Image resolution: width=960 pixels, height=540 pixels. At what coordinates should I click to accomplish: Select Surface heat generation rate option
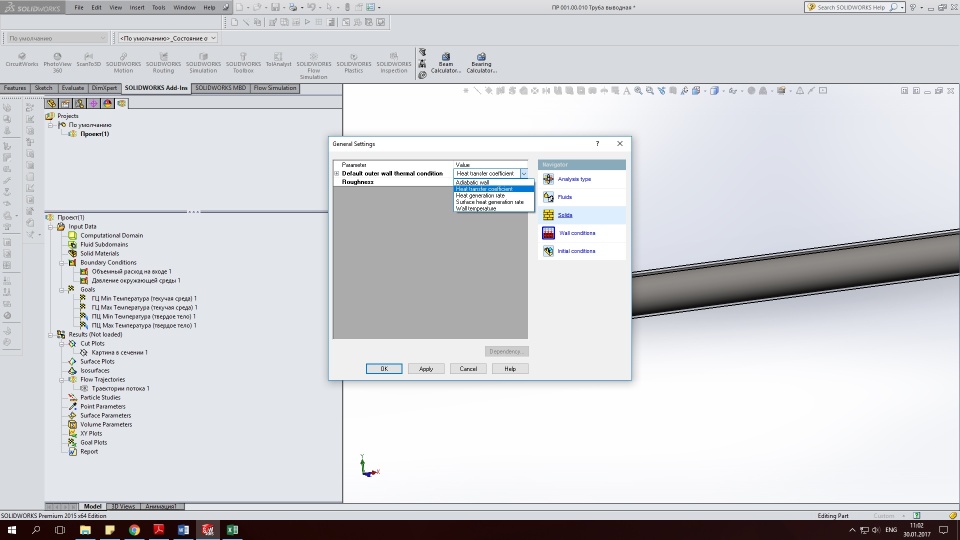pyautogui.click(x=493, y=201)
